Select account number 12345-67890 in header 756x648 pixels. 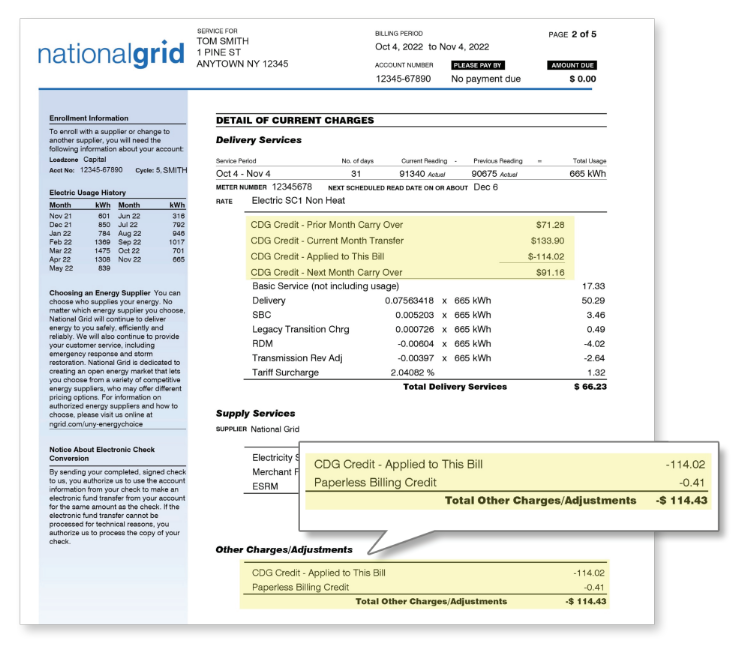point(403,79)
